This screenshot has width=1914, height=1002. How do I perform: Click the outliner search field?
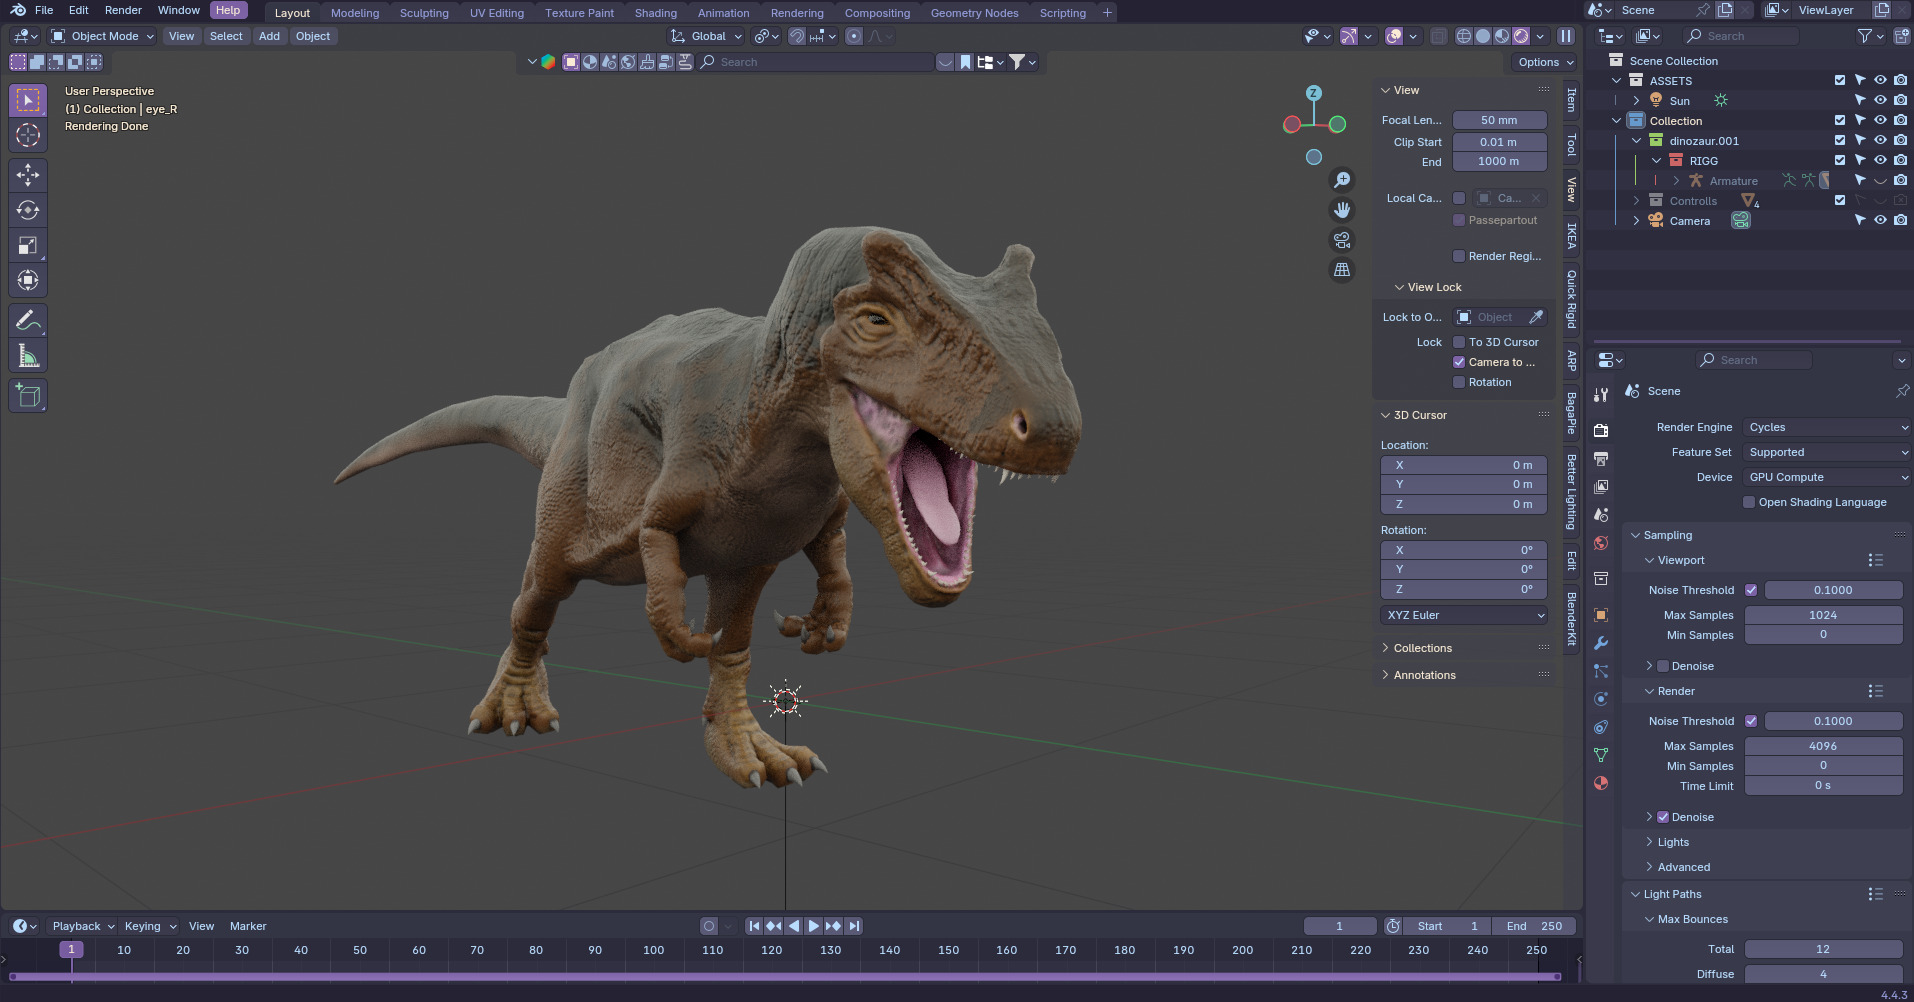pyautogui.click(x=1741, y=36)
